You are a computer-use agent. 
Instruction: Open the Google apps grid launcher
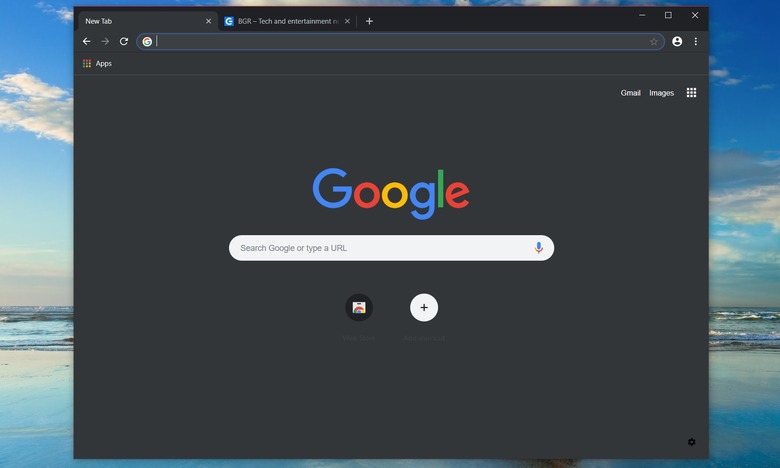click(x=691, y=93)
